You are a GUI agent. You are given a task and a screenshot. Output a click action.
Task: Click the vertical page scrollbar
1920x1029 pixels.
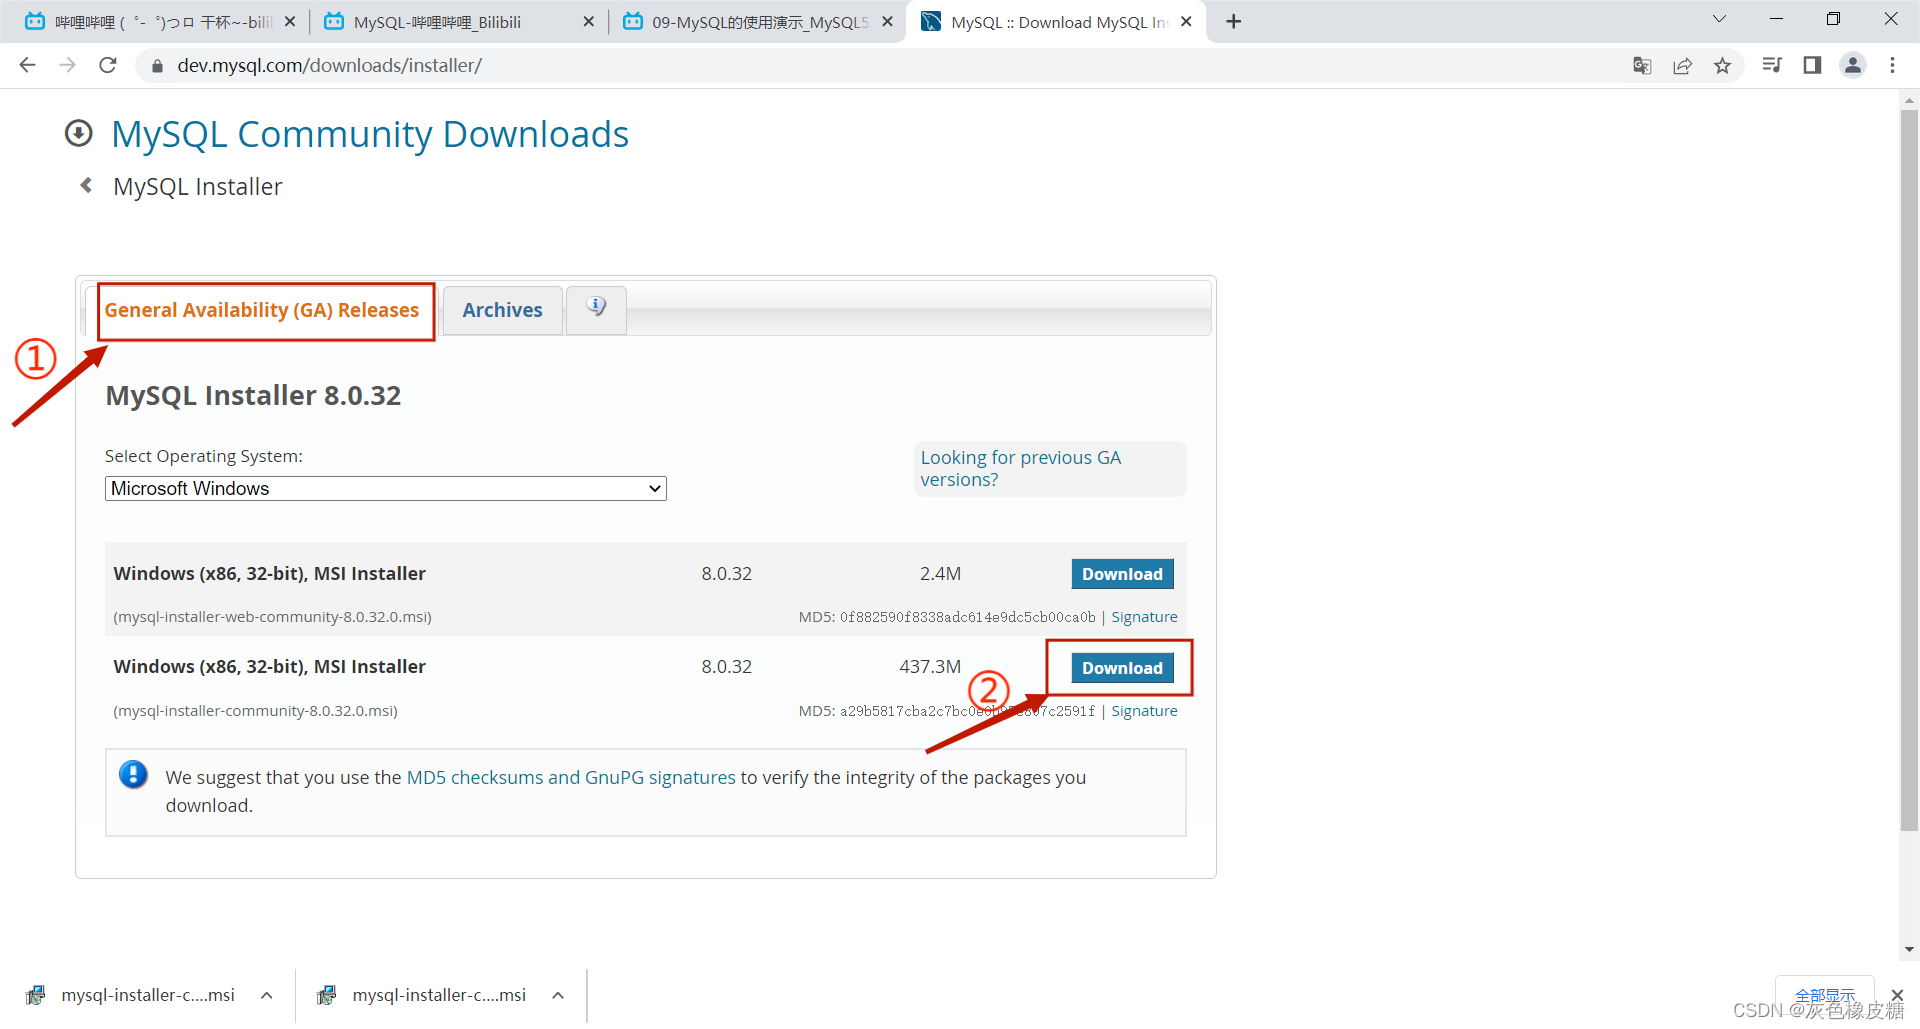point(1909,470)
